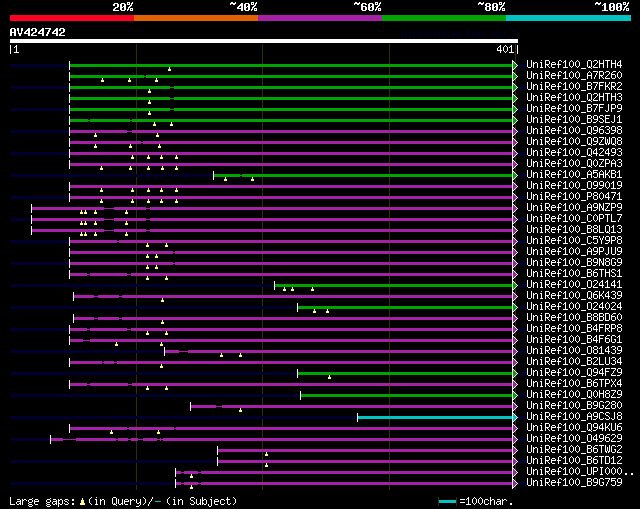Click the purple alignment bar of C0PTL7
640x509 pixels.
(x=272, y=220)
